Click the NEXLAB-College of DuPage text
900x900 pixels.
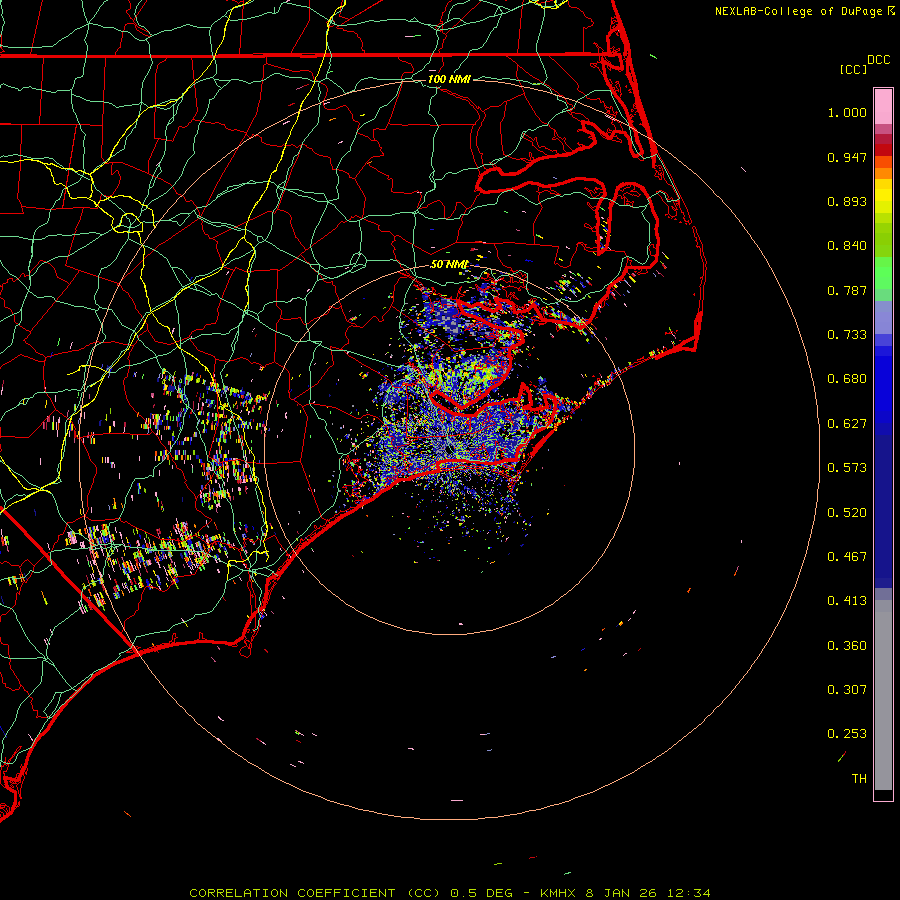799,11
